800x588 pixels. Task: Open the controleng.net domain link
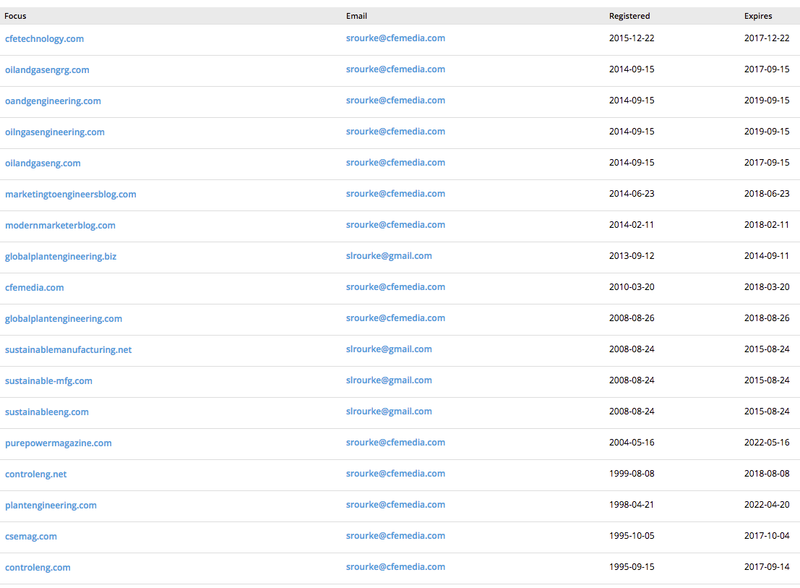pyautogui.click(x=36, y=475)
